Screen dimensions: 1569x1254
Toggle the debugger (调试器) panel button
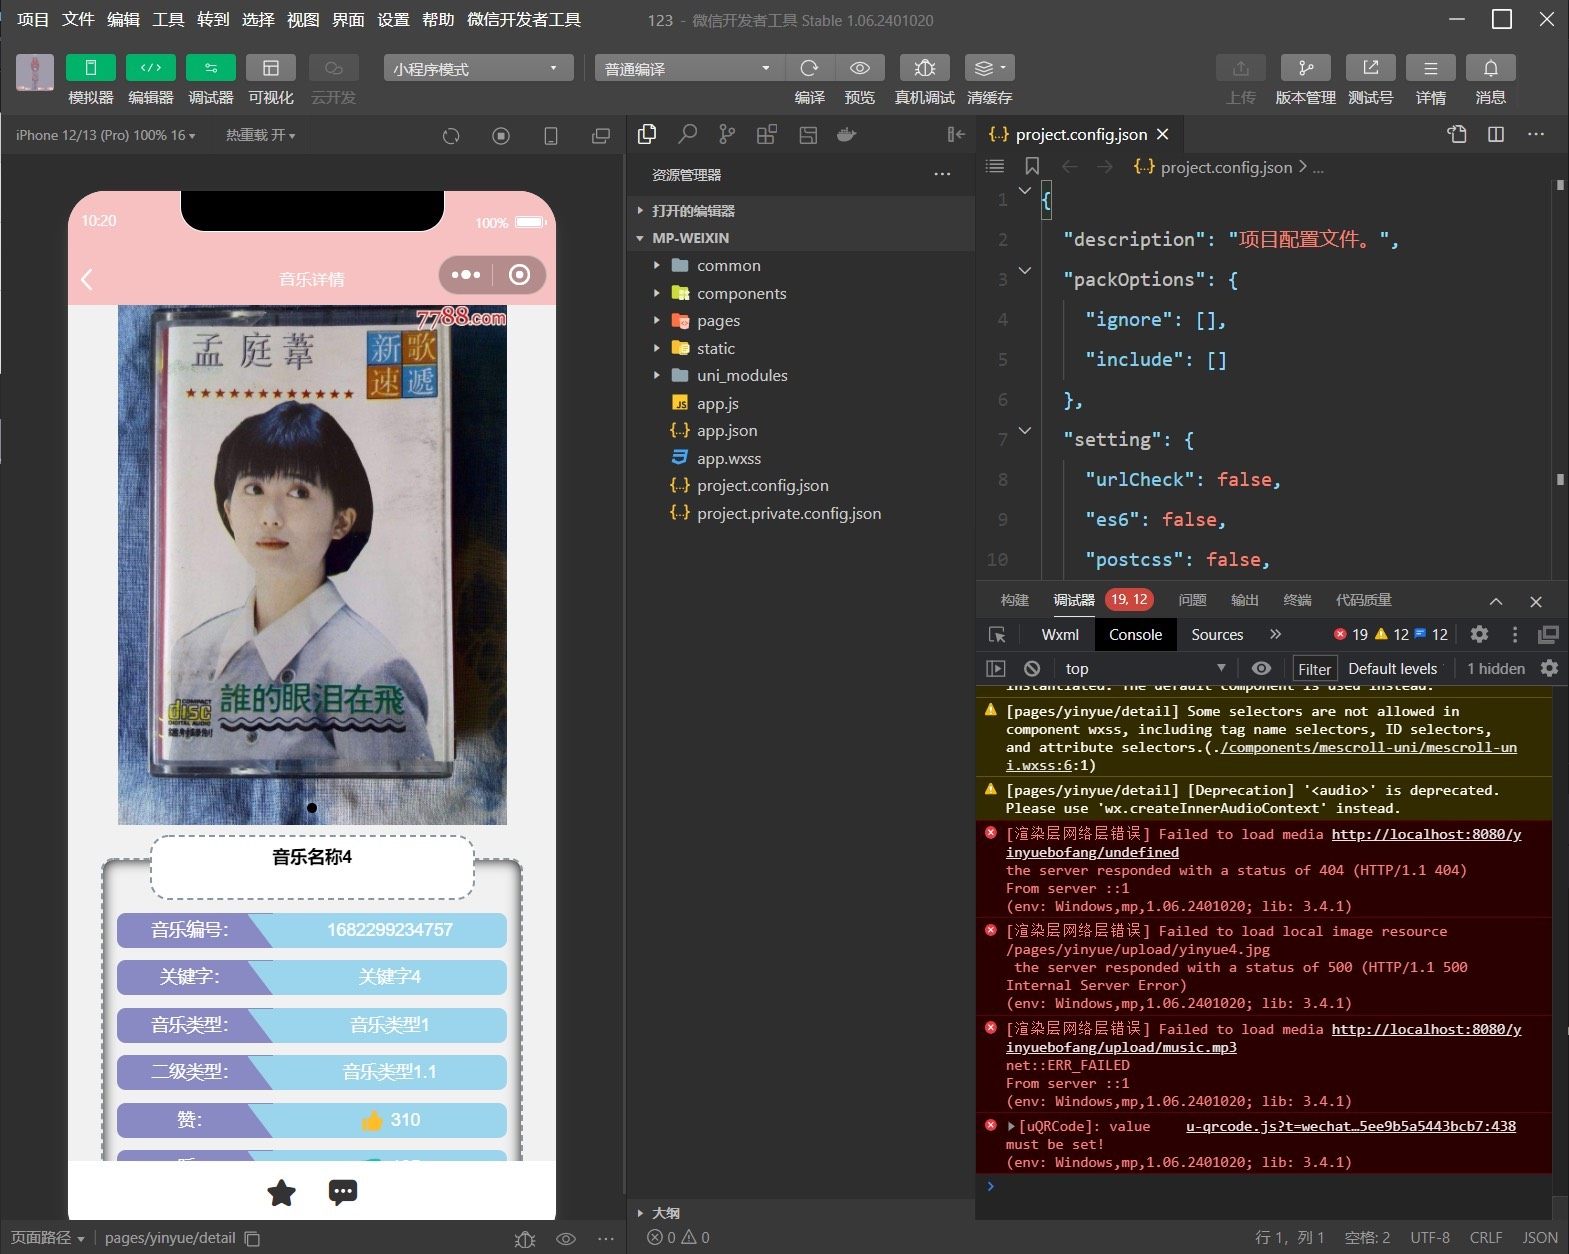(x=210, y=68)
